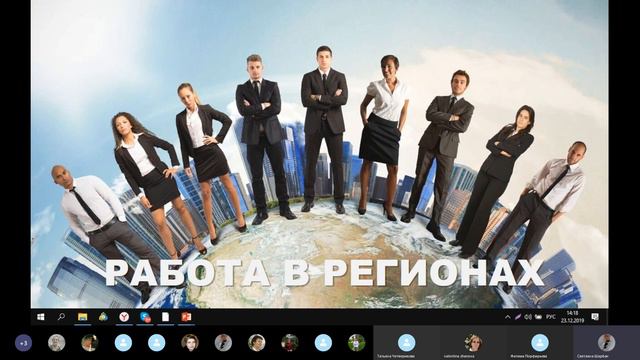640x360 pixels.
Task: Open the pen workspace tray icon
Action: 518,317
